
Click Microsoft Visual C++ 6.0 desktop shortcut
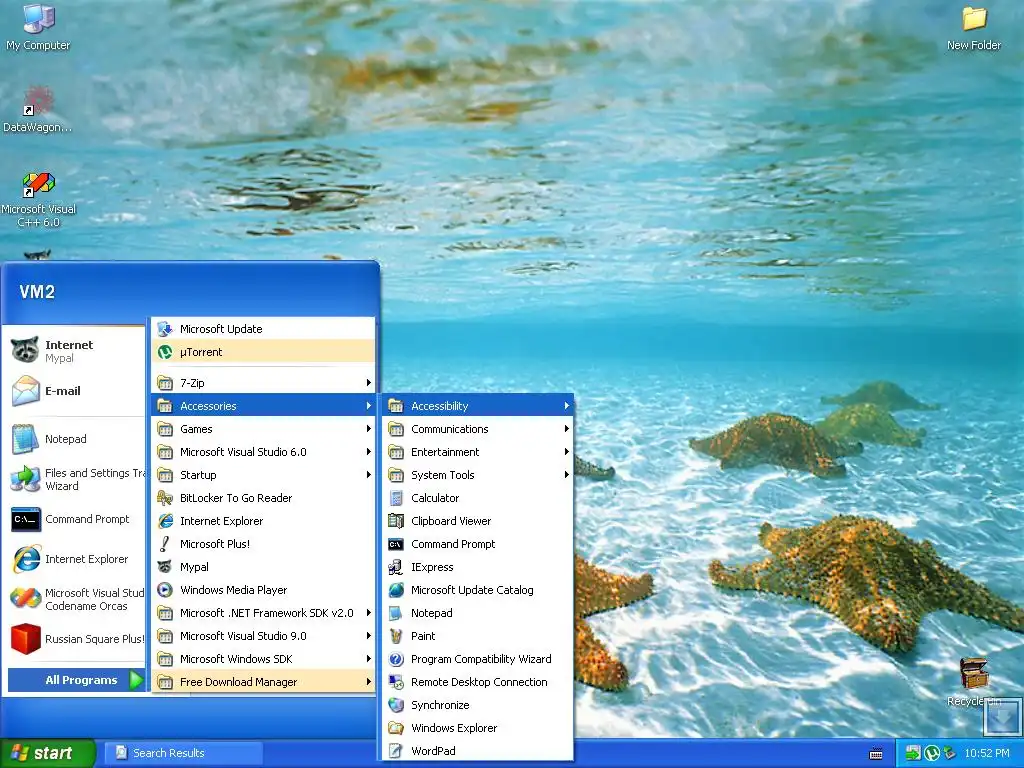(39, 199)
